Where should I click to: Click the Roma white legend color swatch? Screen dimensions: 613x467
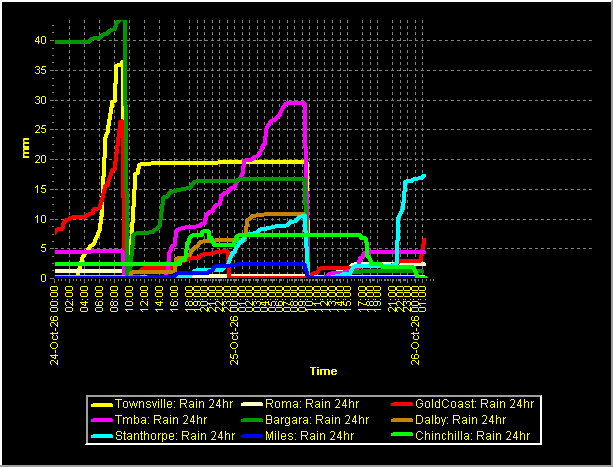pyautogui.click(x=252, y=405)
